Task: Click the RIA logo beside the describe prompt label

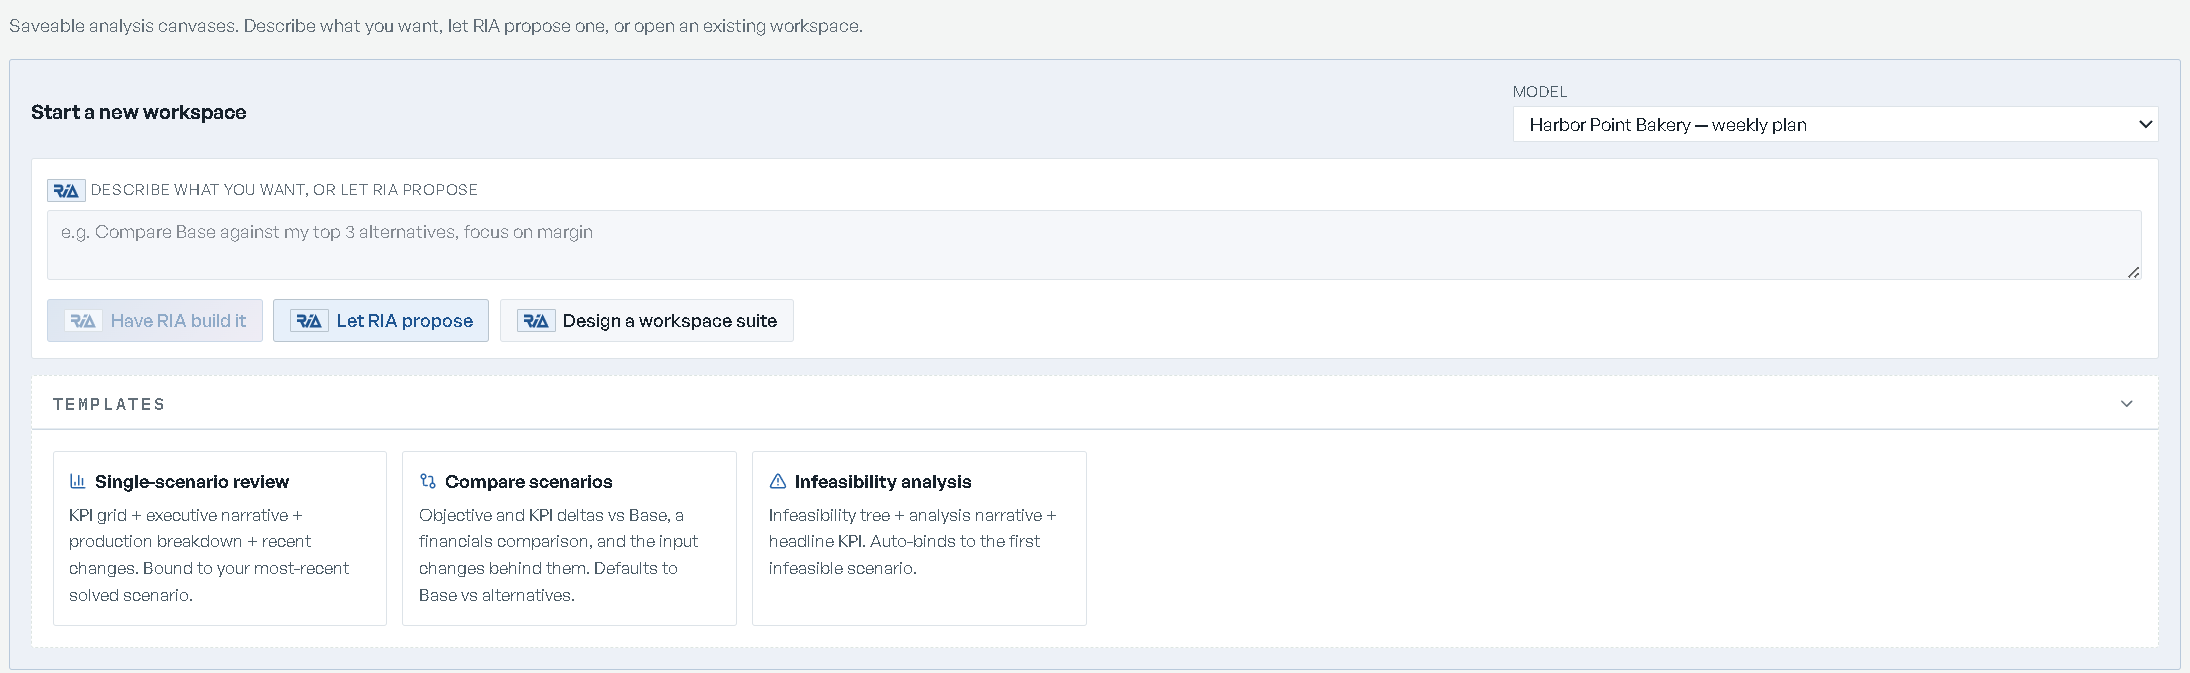Action: click(x=66, y=190)
